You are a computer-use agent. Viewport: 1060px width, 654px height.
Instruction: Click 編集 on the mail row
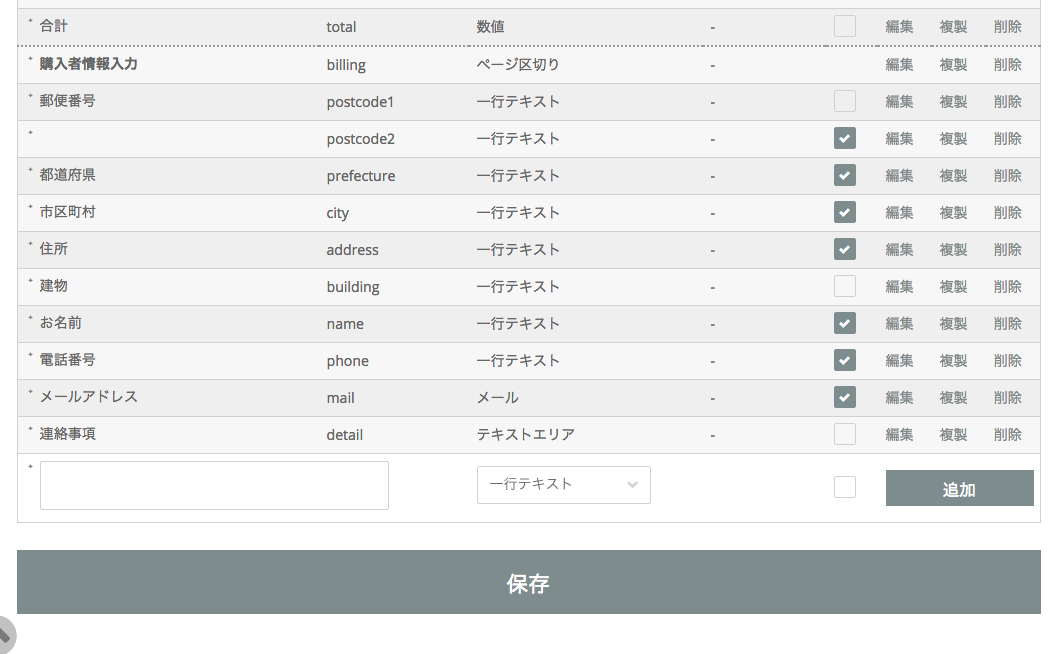(x=899, y=397)
